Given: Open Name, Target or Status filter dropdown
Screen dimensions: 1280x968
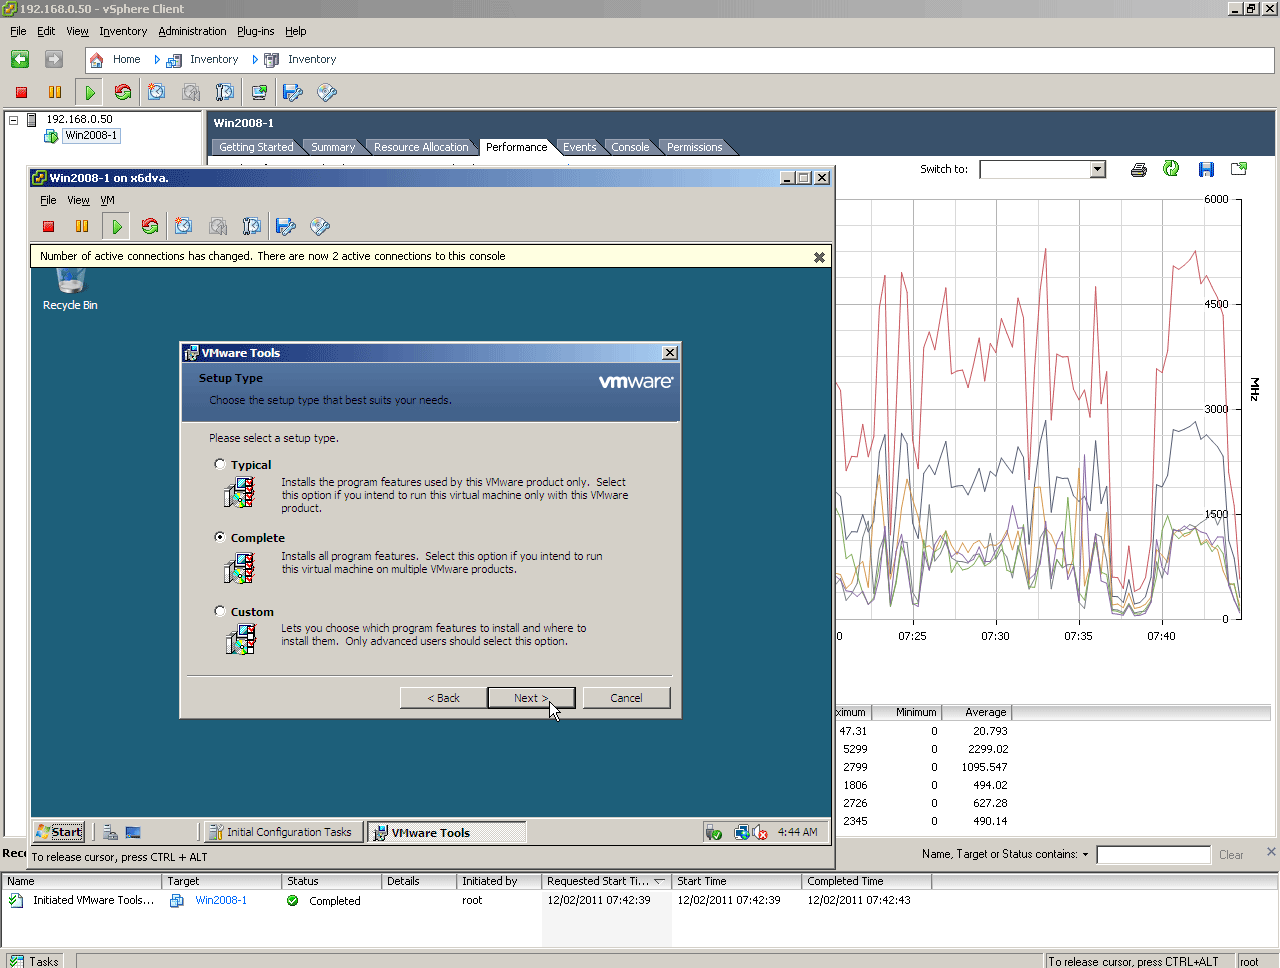Looking at the screenshot, I should point(1085,855).
